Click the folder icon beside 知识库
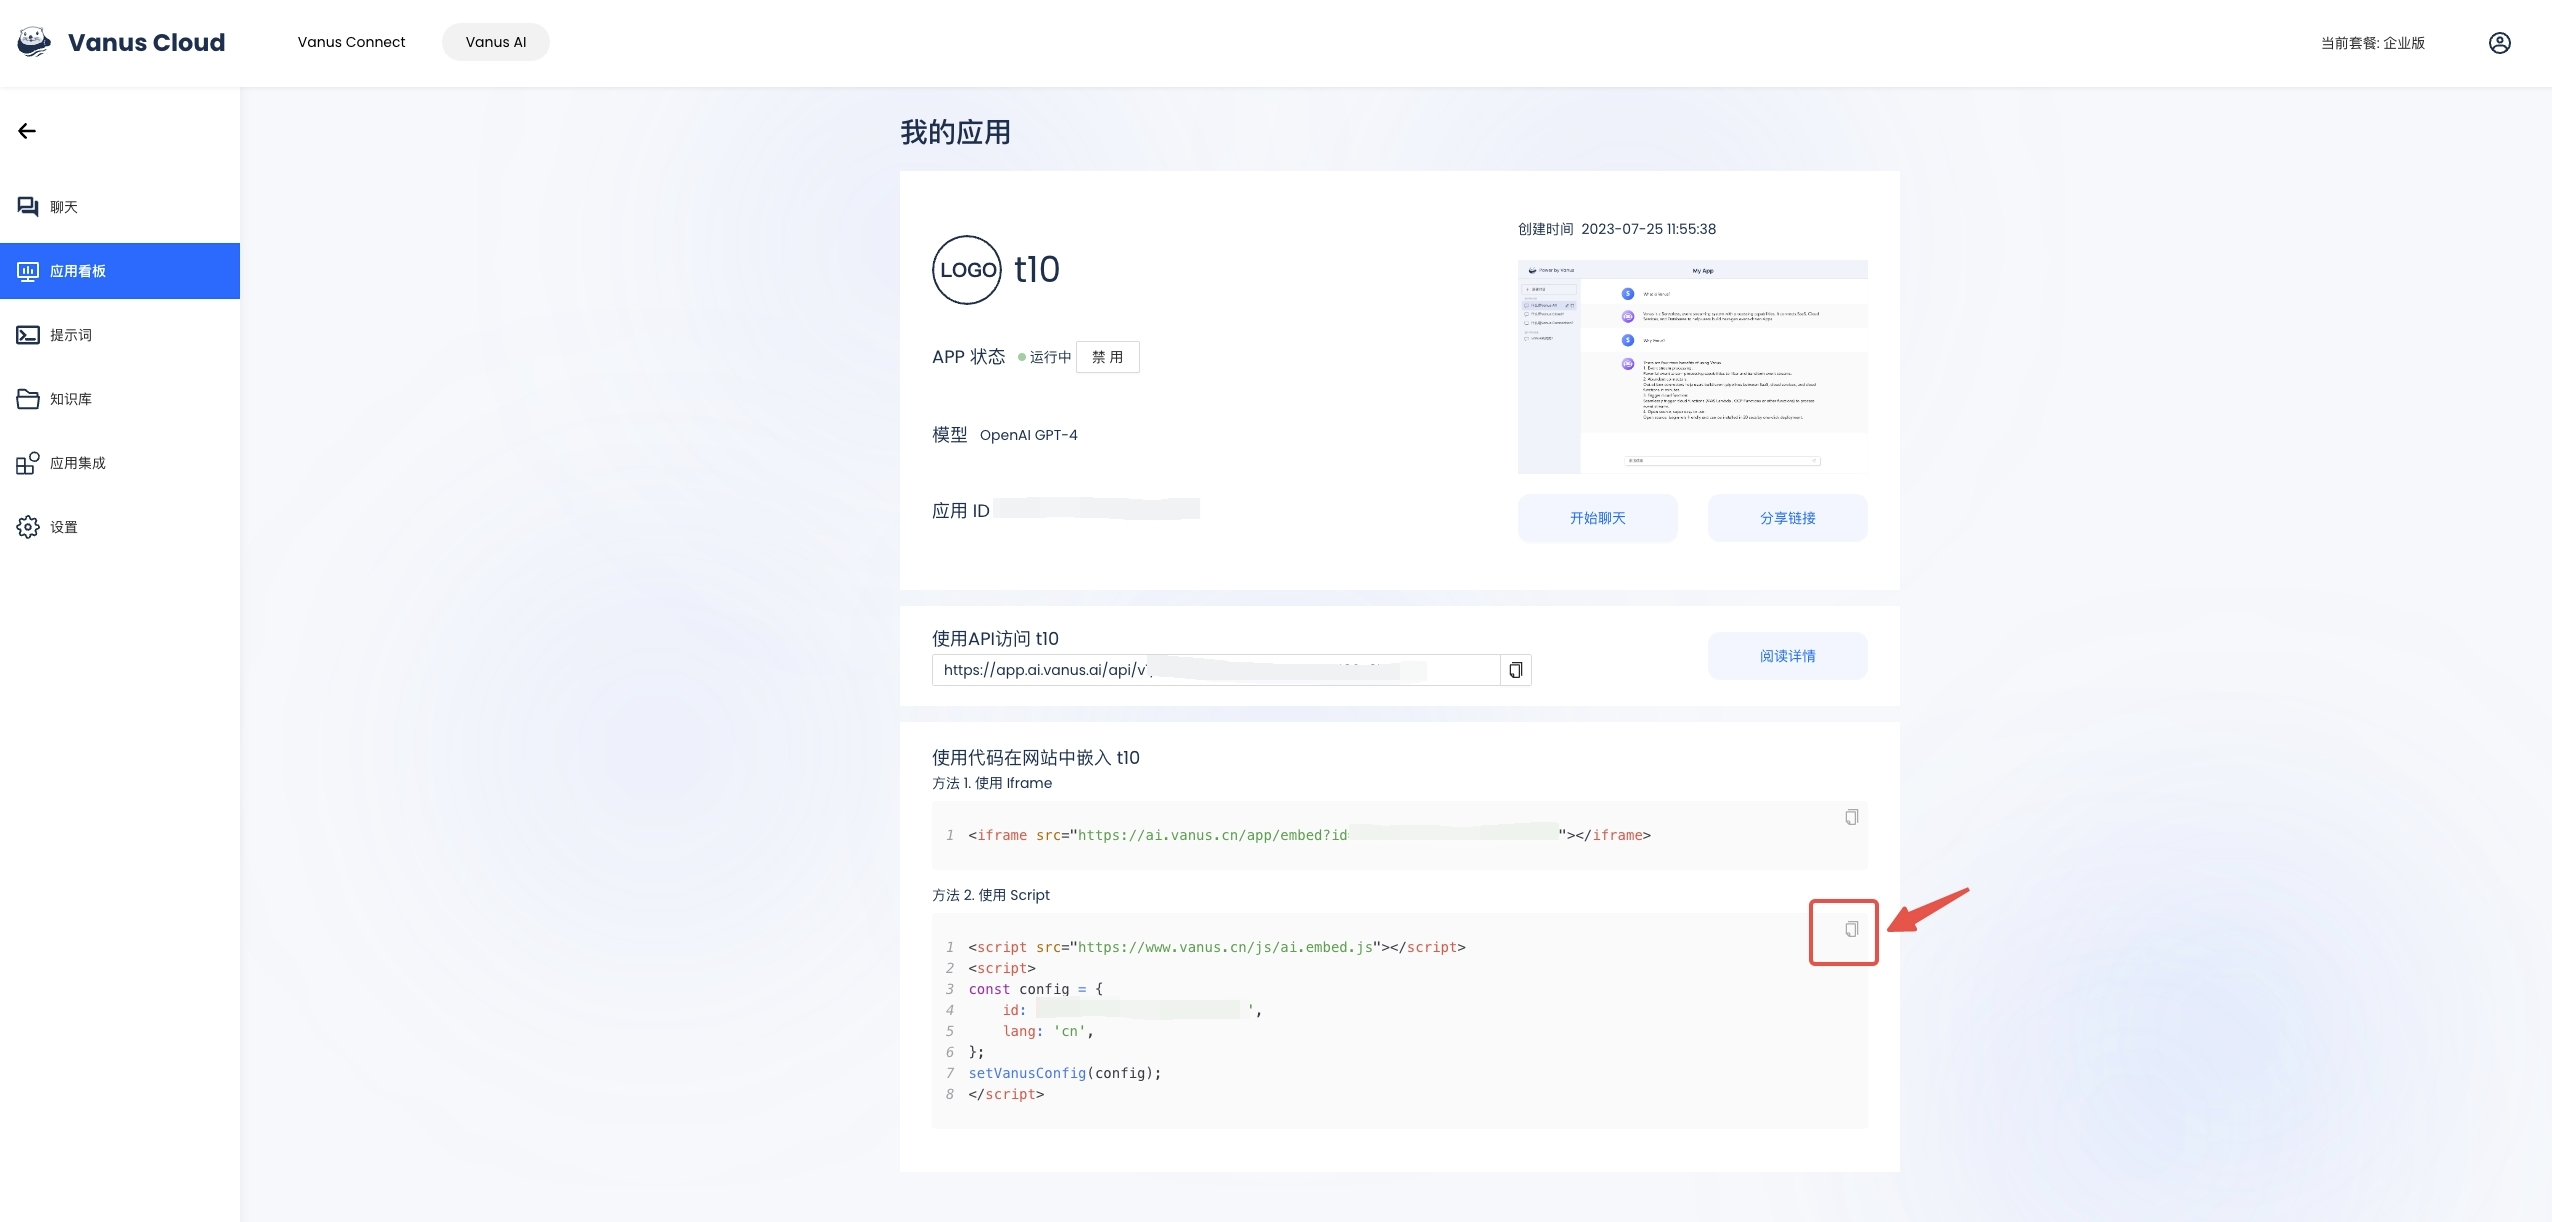This screenshot has height=1222, width=2552. tap(28, 399)
